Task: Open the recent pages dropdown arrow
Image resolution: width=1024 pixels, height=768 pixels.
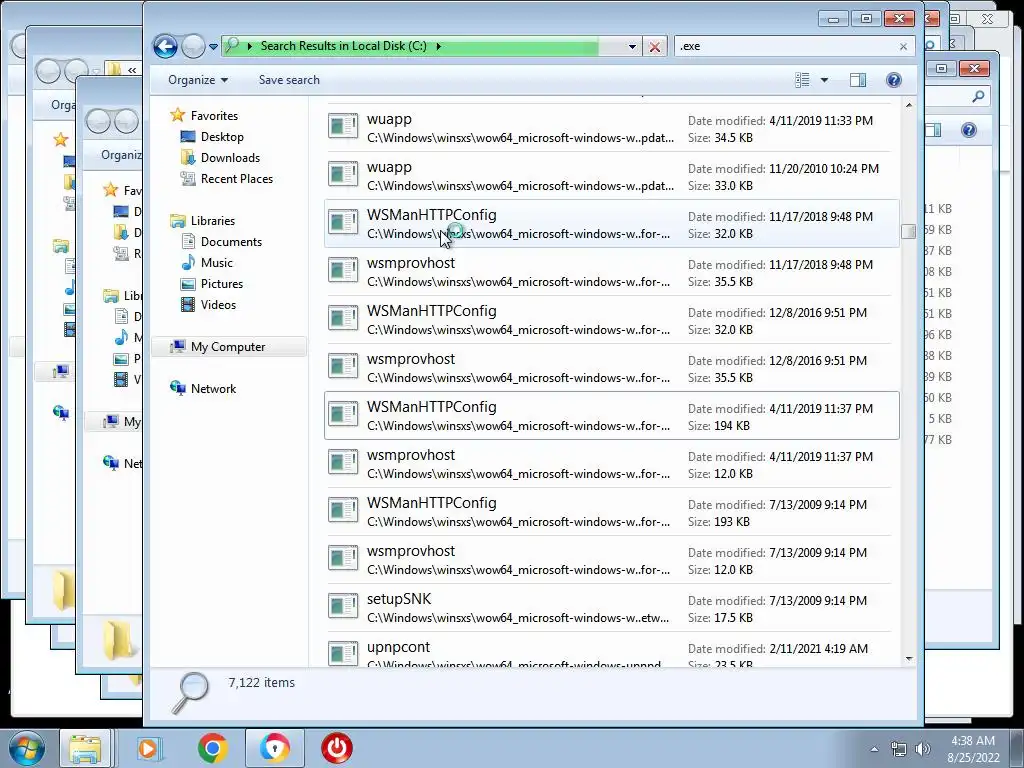Action: [x=213, y=47]
